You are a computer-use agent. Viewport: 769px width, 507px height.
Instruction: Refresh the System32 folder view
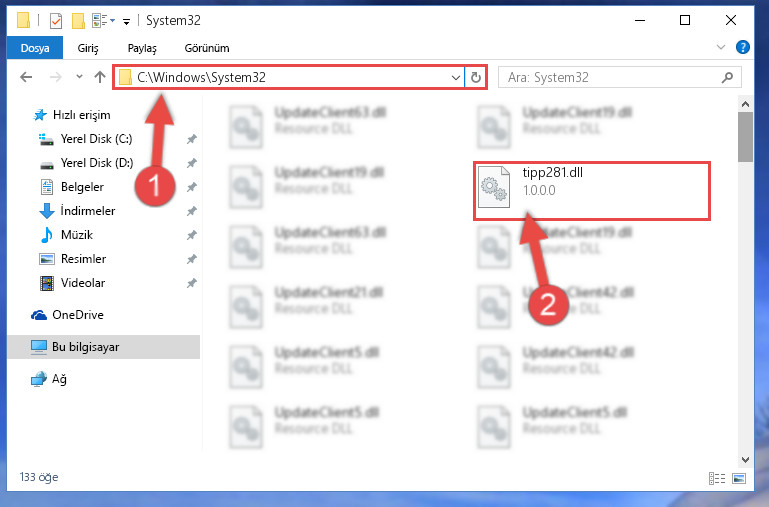[x=476, y=77]
